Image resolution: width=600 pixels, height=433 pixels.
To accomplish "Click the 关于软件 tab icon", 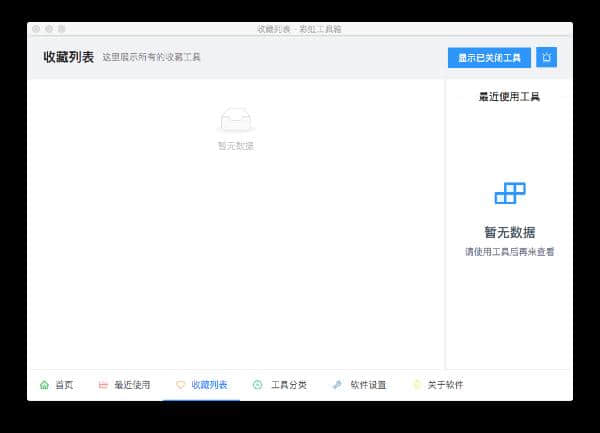I will [417, 385].
